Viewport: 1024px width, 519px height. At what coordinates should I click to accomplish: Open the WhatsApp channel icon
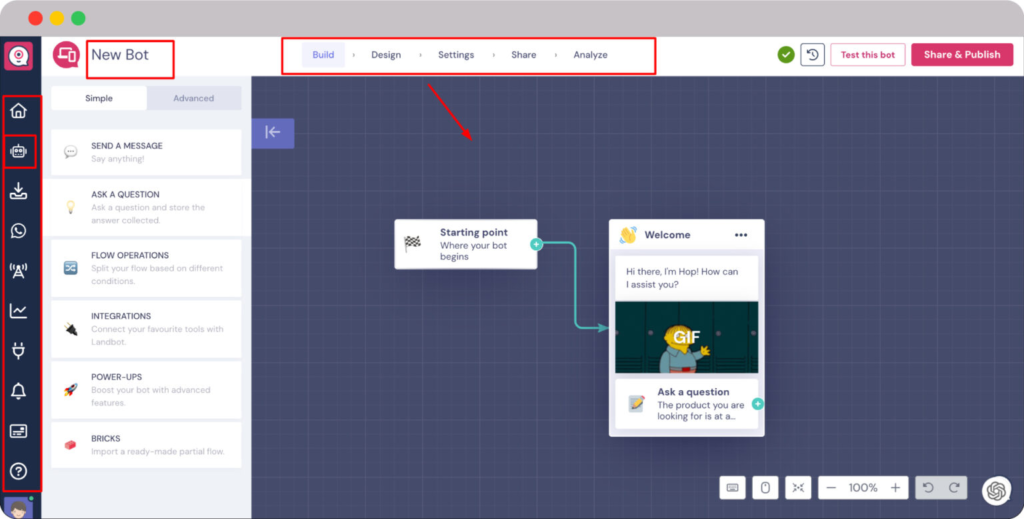point(18,231)
